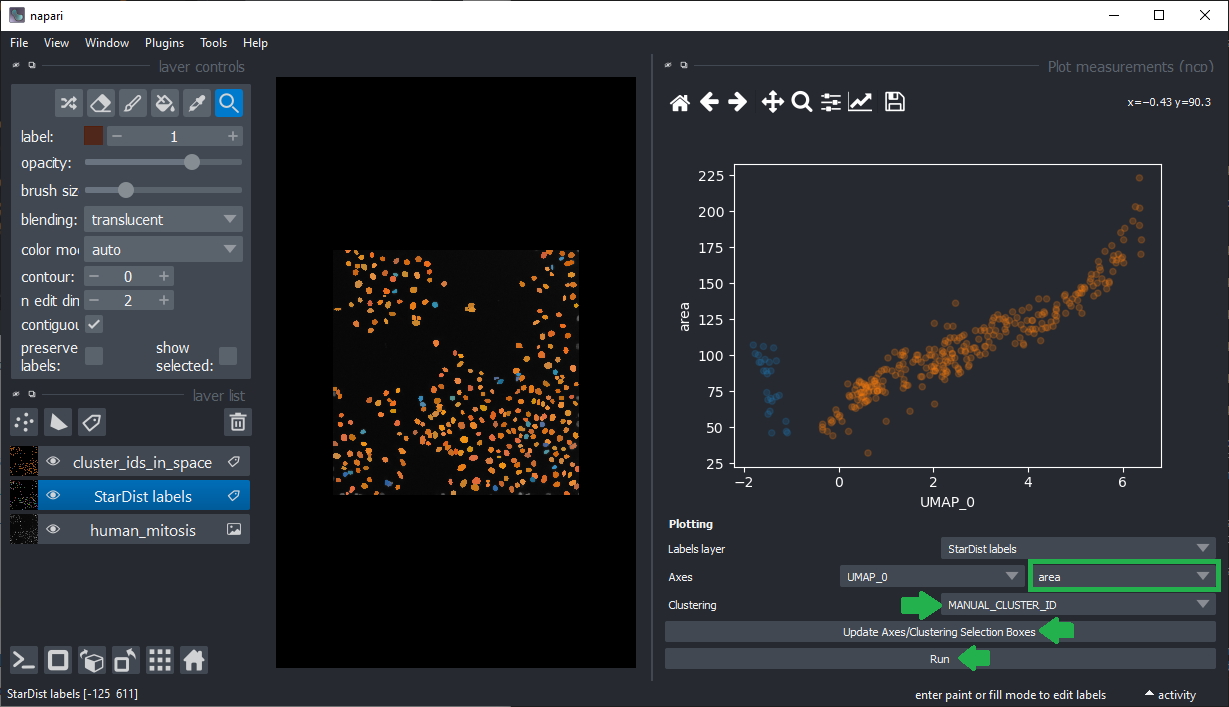Toggle the contiguous checkbox
The width and height of the screenshot is (1229, 707).
pos(94,324)
